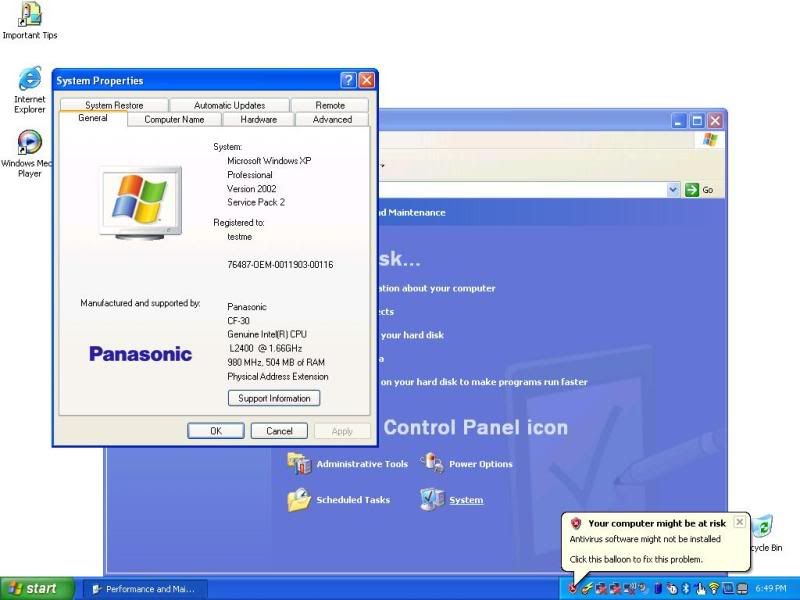Screen dimensions: 800x600
Task: Switch to the Remote tab
Action: [330, 105]
